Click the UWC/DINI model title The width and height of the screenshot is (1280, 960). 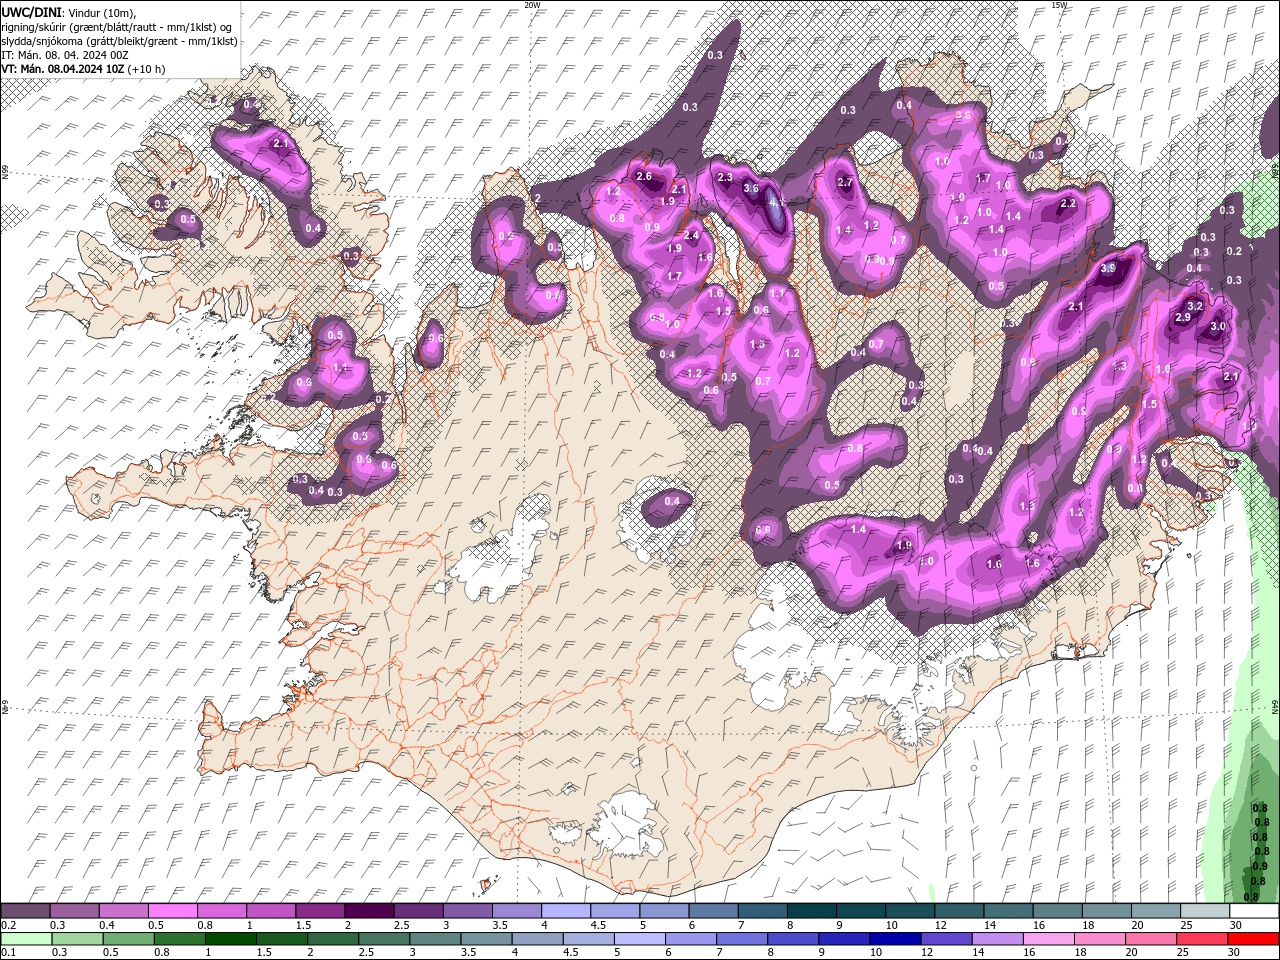click(x=30, y=11)
